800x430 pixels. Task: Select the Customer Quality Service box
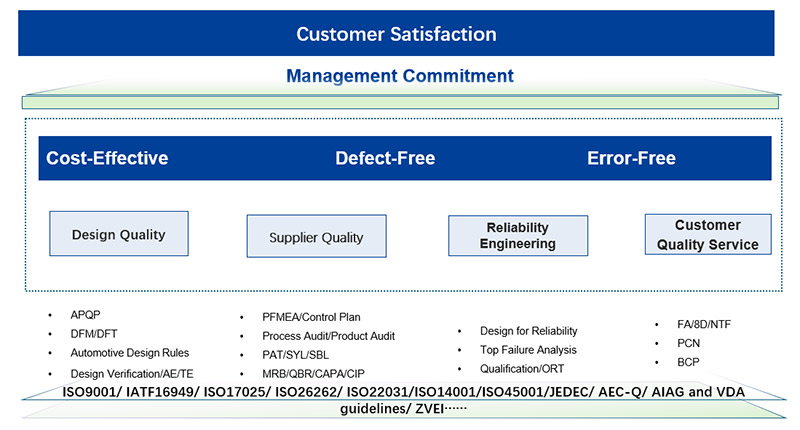[x=707, y=235]
